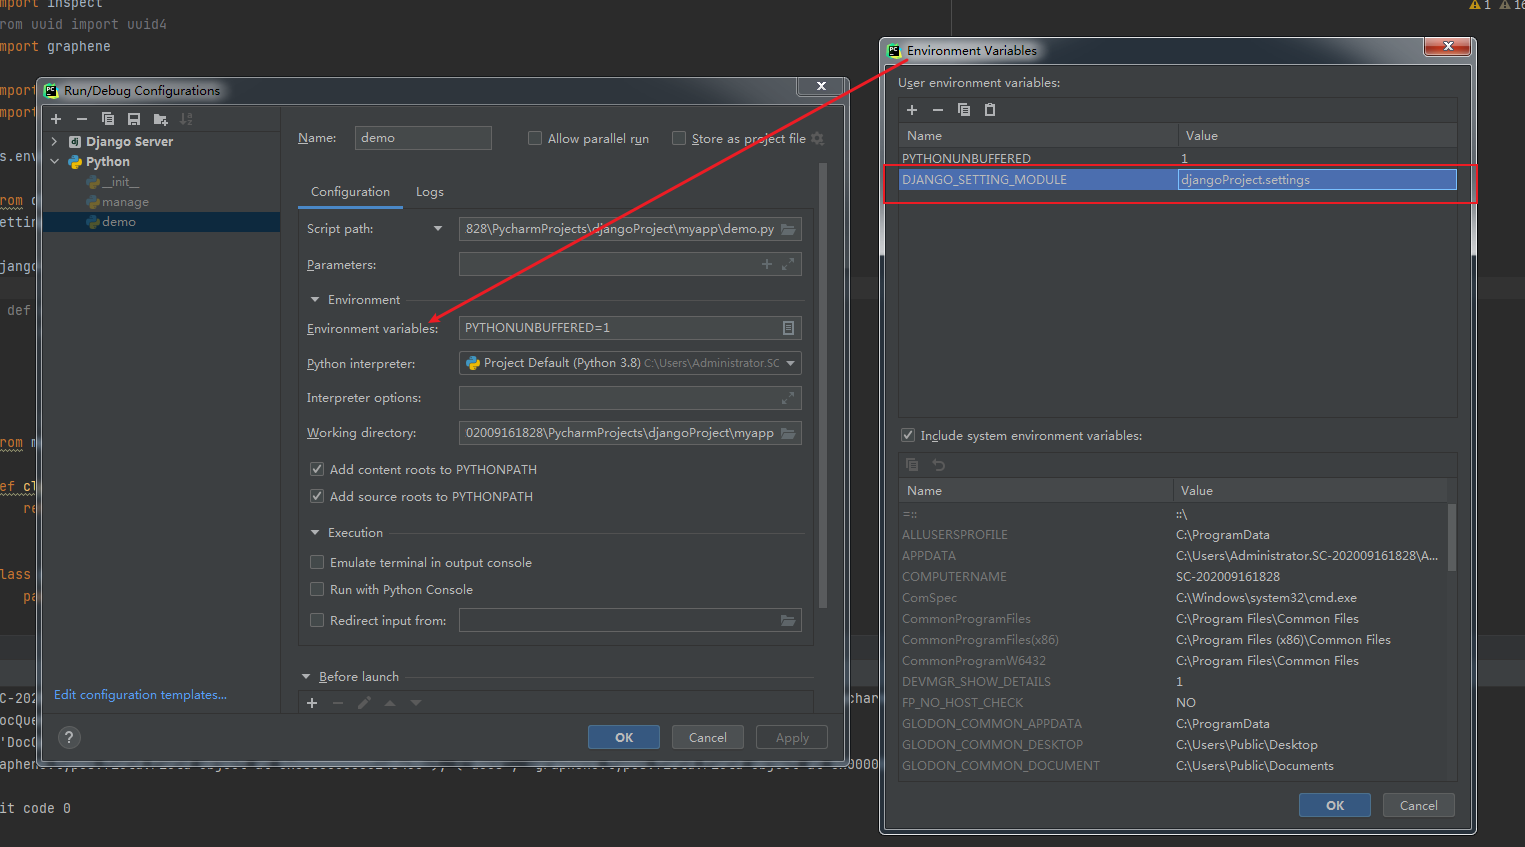Collapse the Python tree node
This screenshot has height=847, width=1525.
(54, 162)
